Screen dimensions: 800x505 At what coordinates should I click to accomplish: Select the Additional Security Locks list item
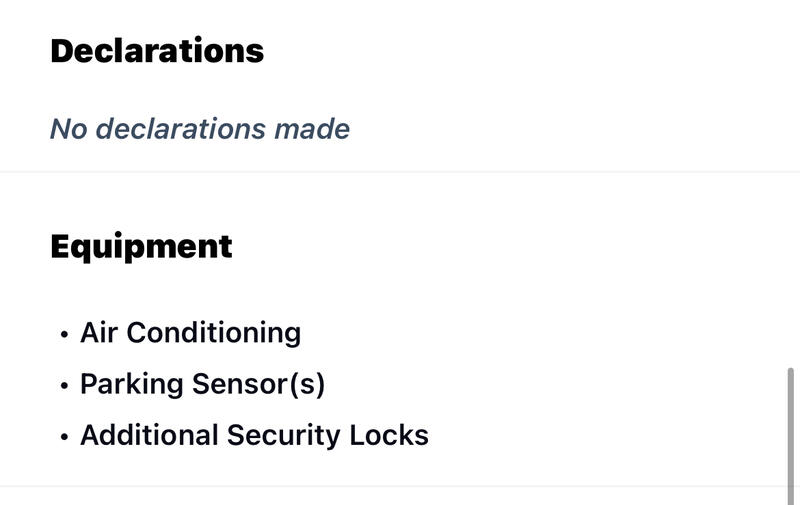pos(254,435)
